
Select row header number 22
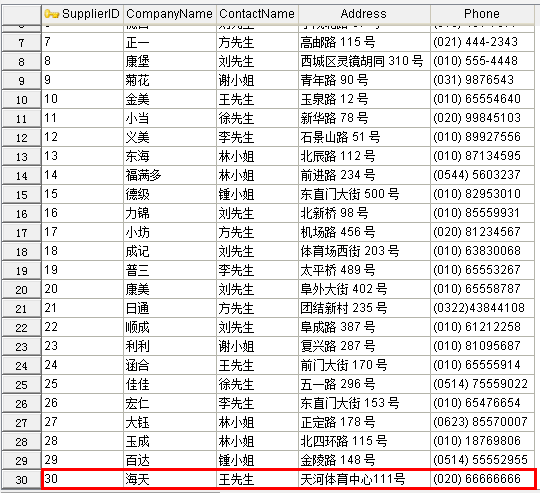point(21,327)
